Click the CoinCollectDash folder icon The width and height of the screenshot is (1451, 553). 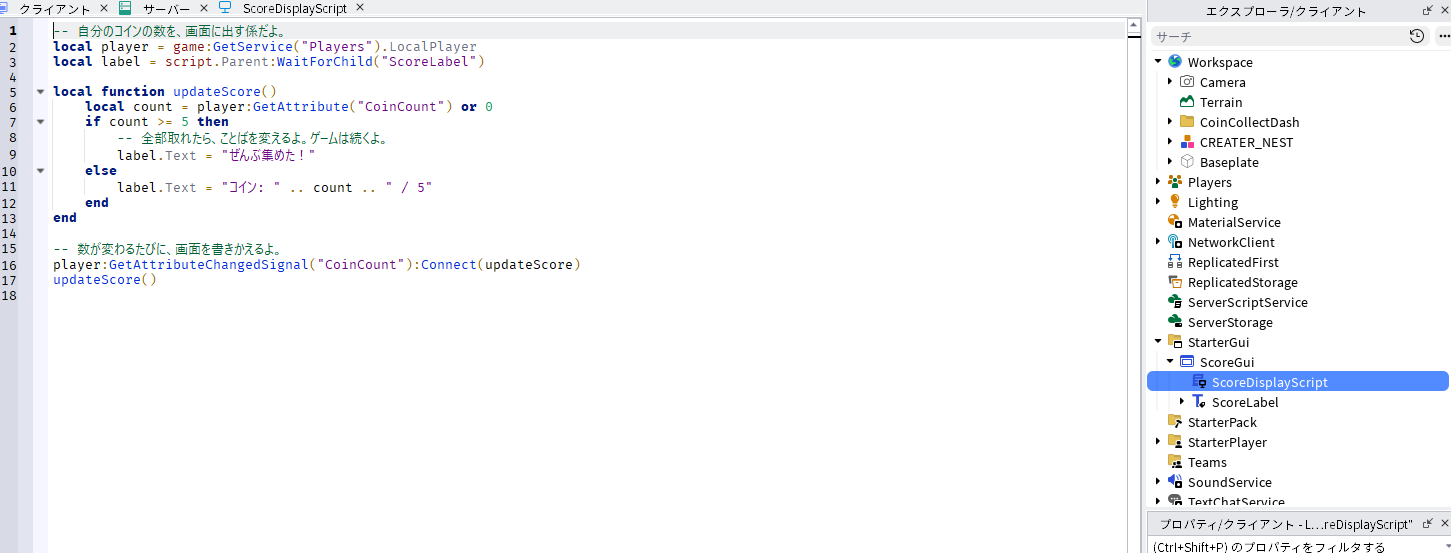click(x=1187, y=122)
